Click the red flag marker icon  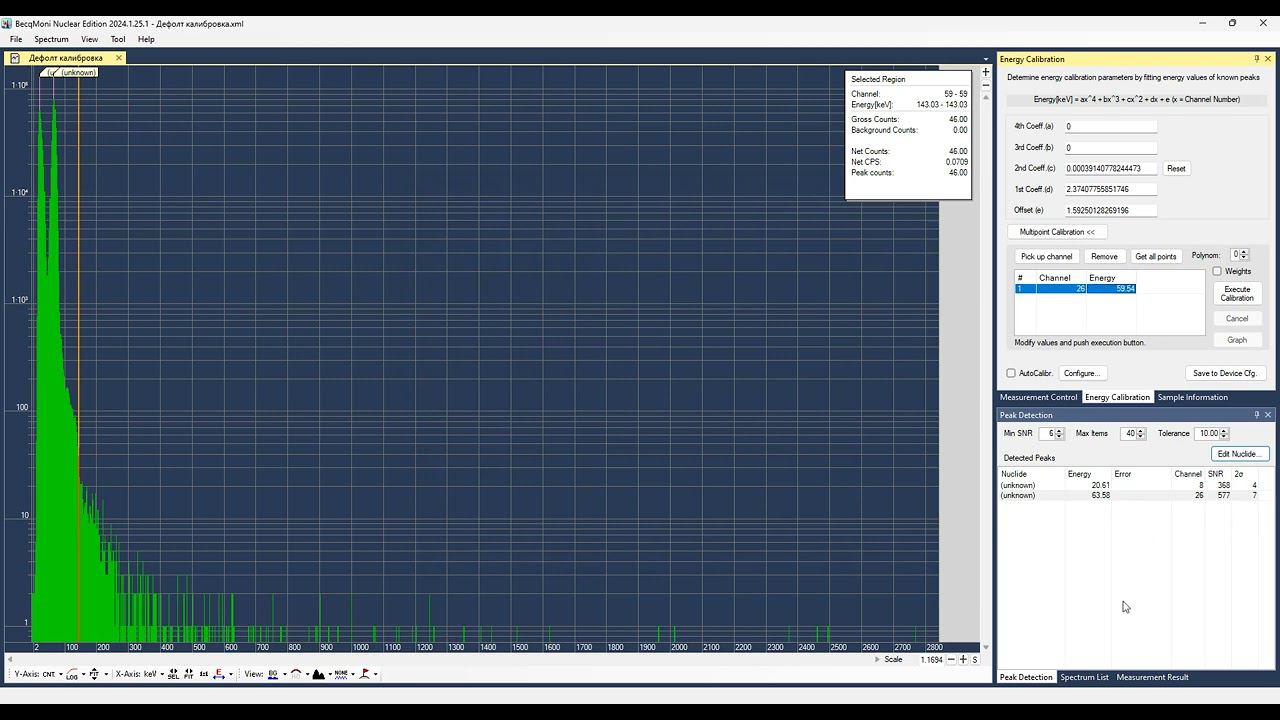(x=364, y=674)
